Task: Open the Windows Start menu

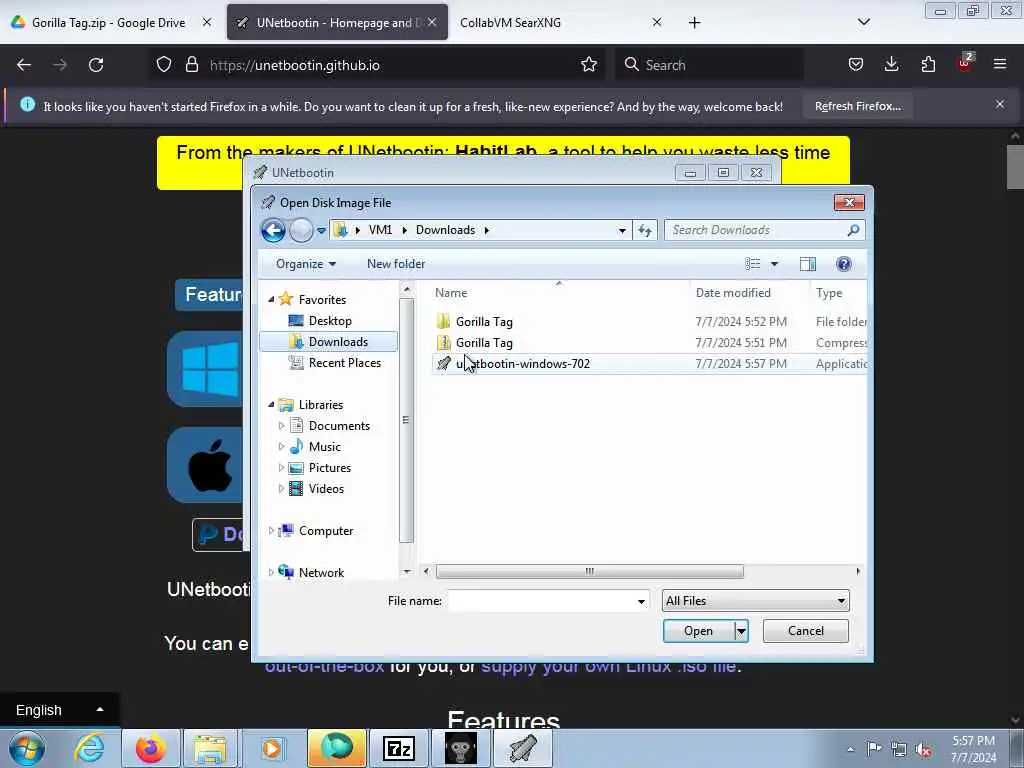Action: coord(27,748)
